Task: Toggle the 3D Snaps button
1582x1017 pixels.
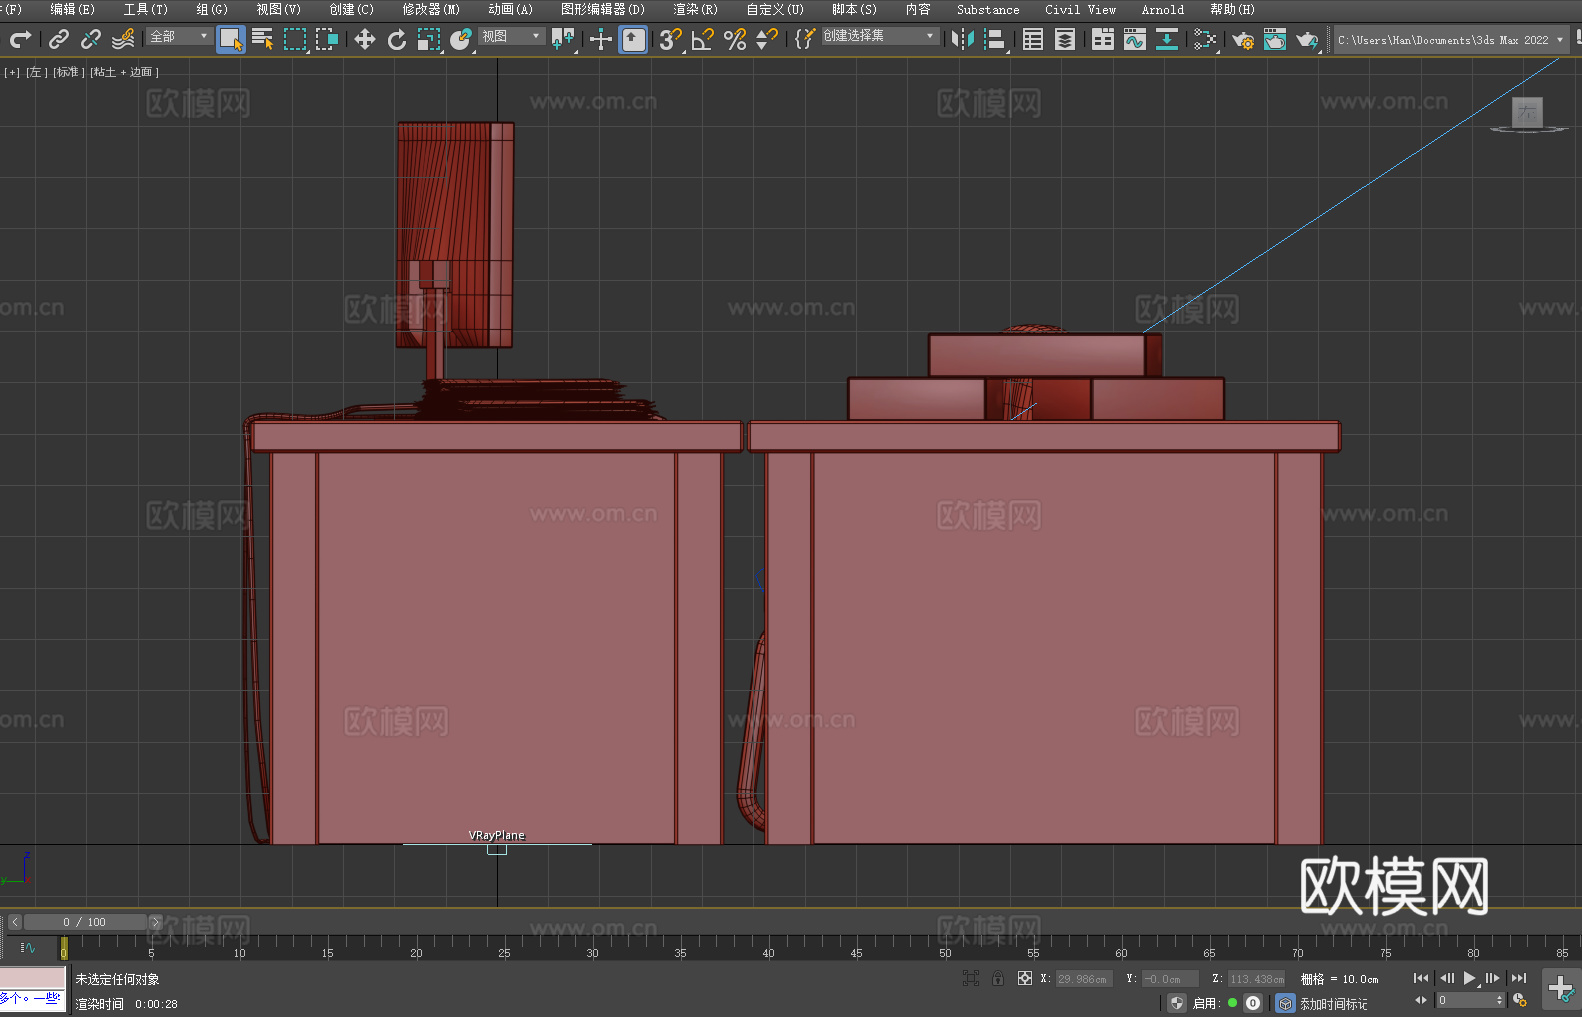Action: tap(671, 39)
